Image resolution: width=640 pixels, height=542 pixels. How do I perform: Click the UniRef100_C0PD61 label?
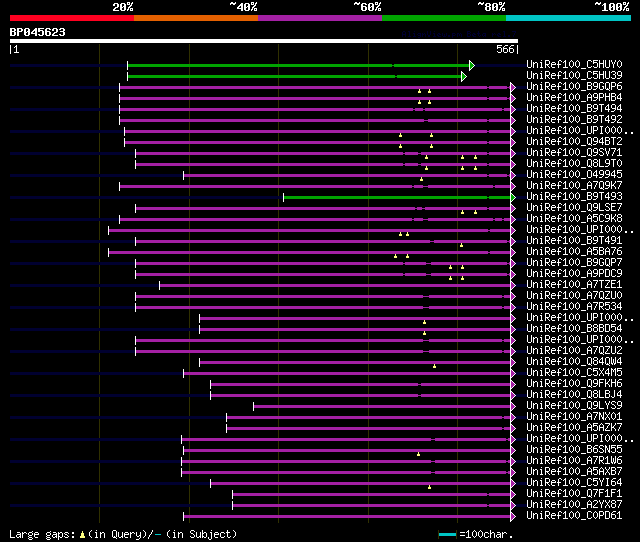click(574, 516)
